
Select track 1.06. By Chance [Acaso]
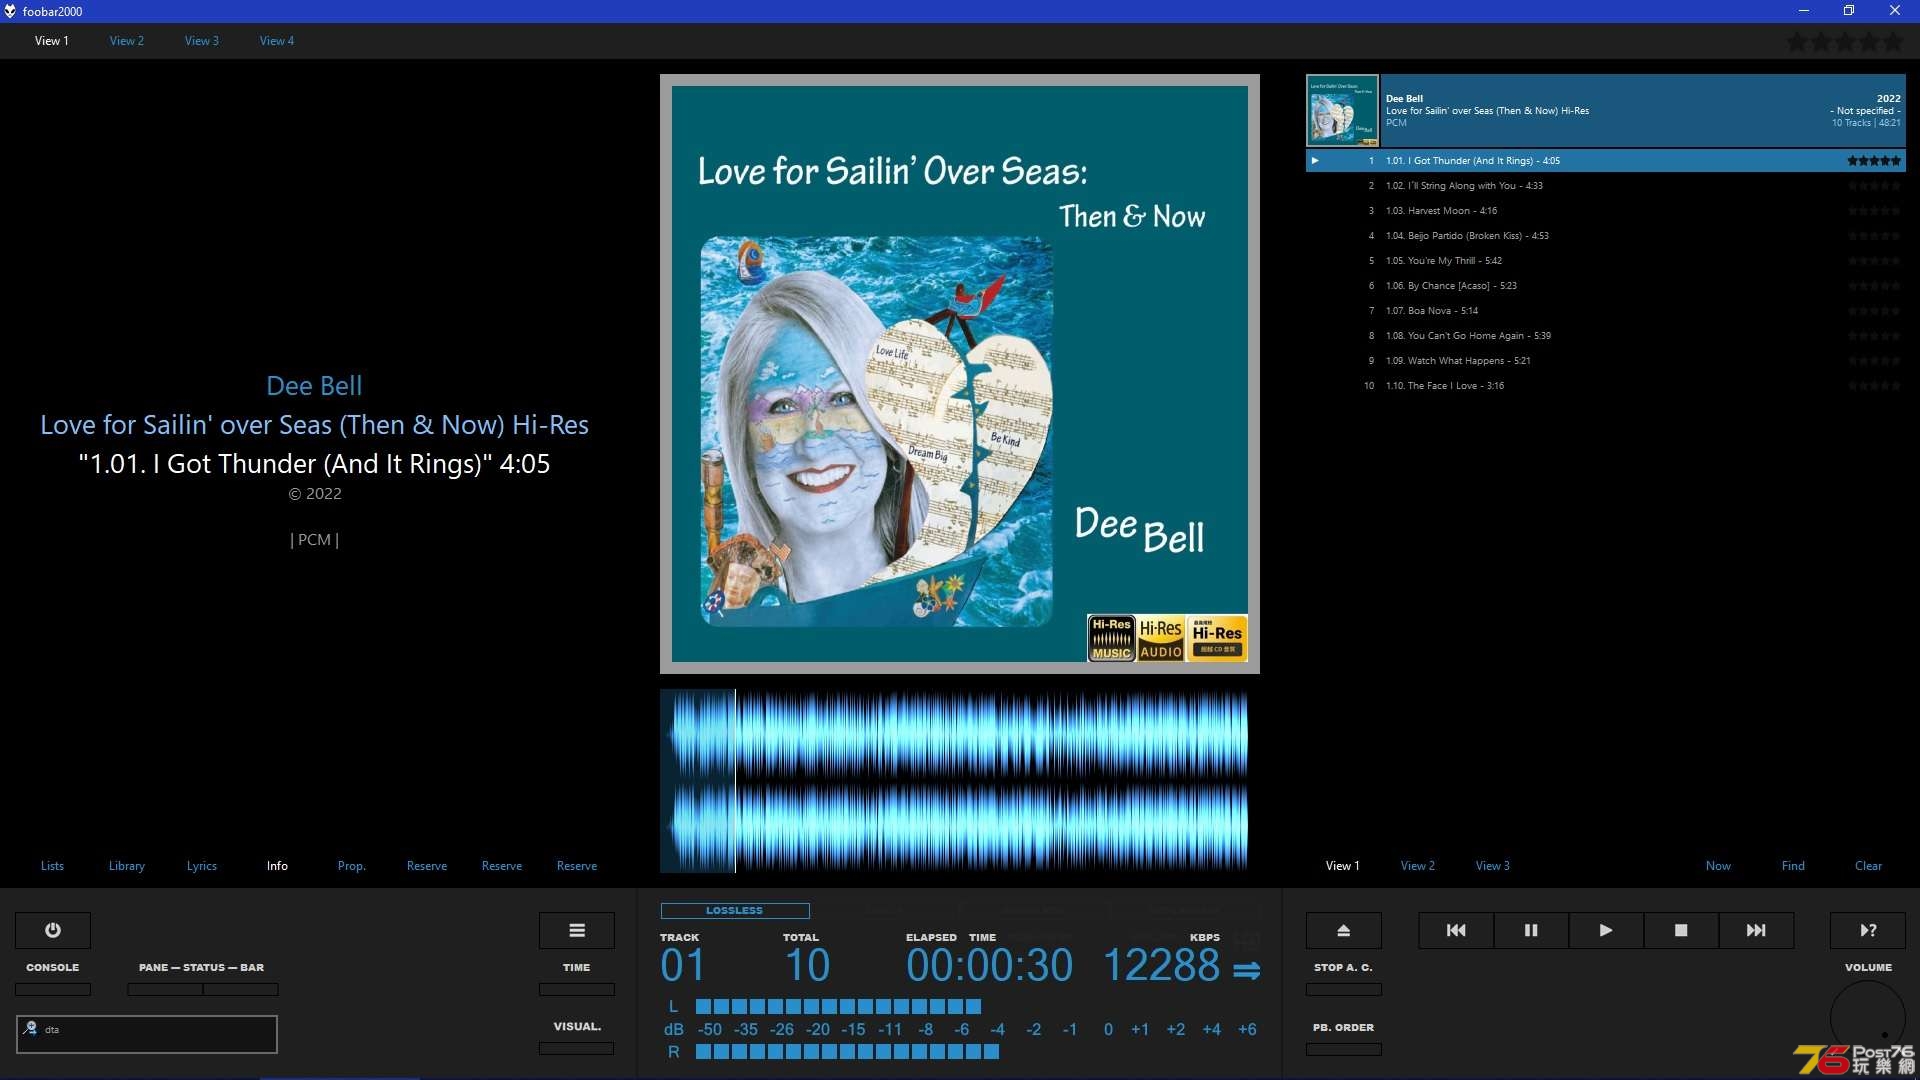[x=1606, y=286]
